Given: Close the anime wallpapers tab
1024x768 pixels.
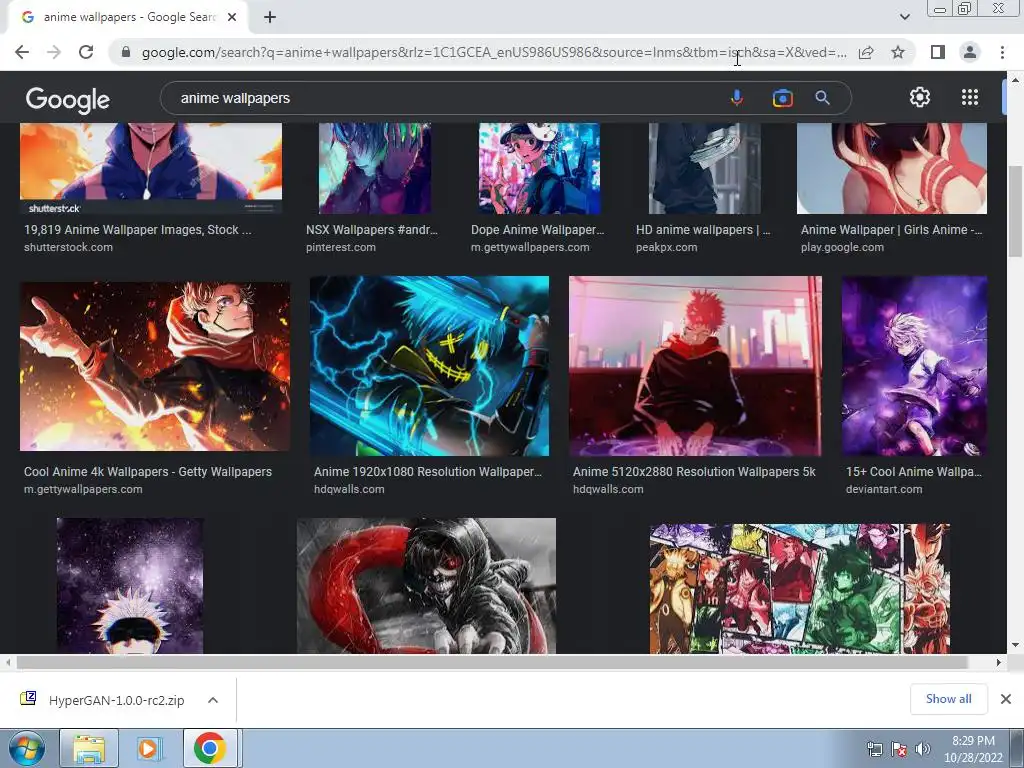Looking at the screenshot, I should tap(232, 18).
